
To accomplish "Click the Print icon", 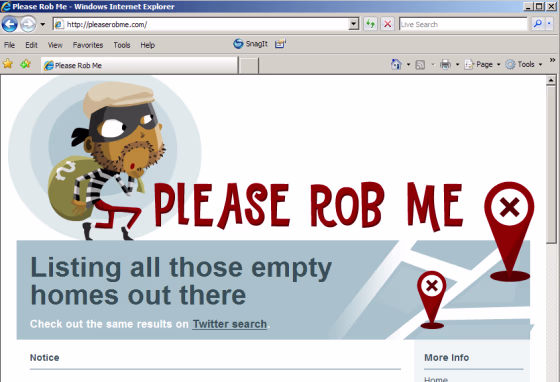I will point(445,64).
